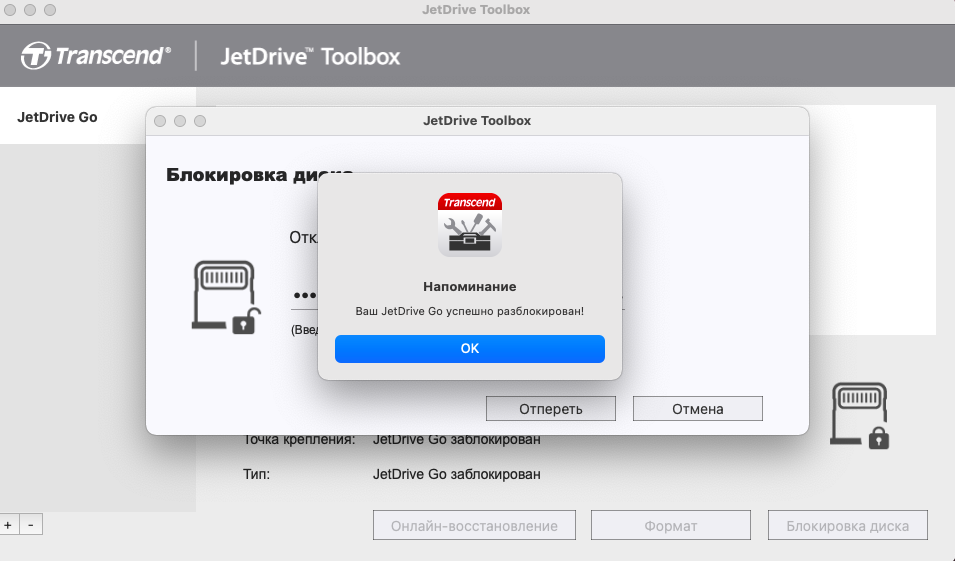Close the inner JetDrive Toolbox dialog window
The image size is (955, 561).
point(160,121)
